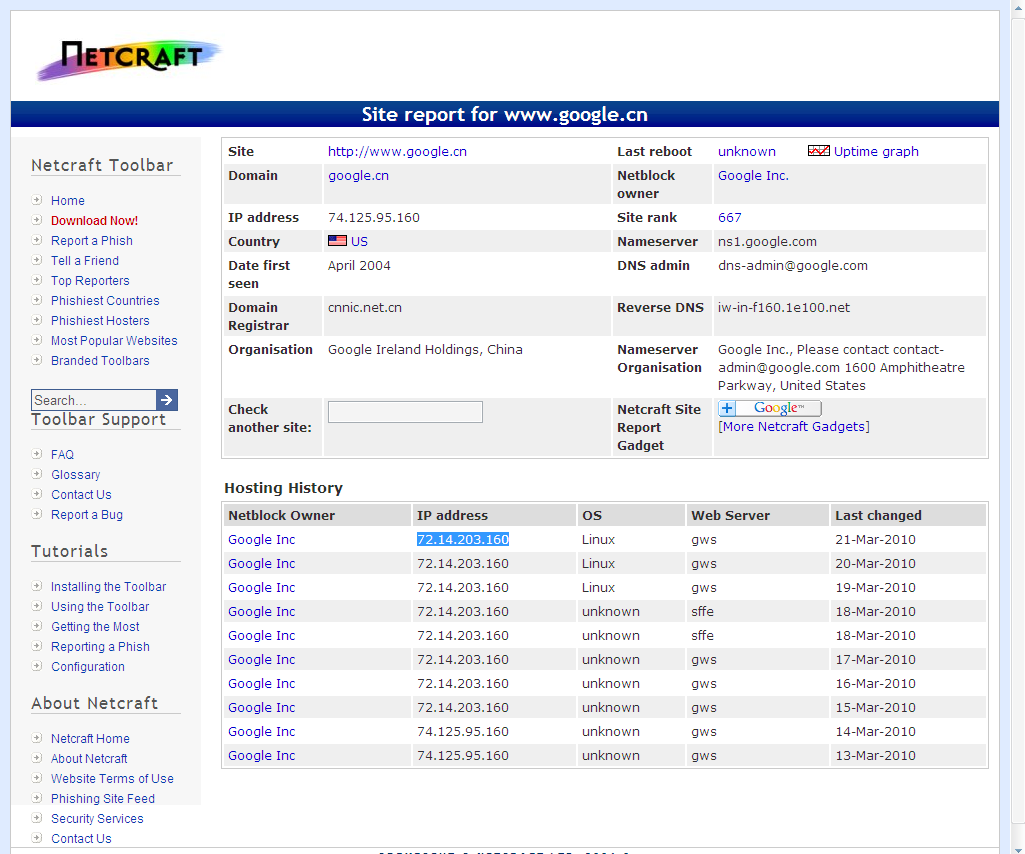
Task: Open the Home link in sidebar
Action: [x=68, y=201]
